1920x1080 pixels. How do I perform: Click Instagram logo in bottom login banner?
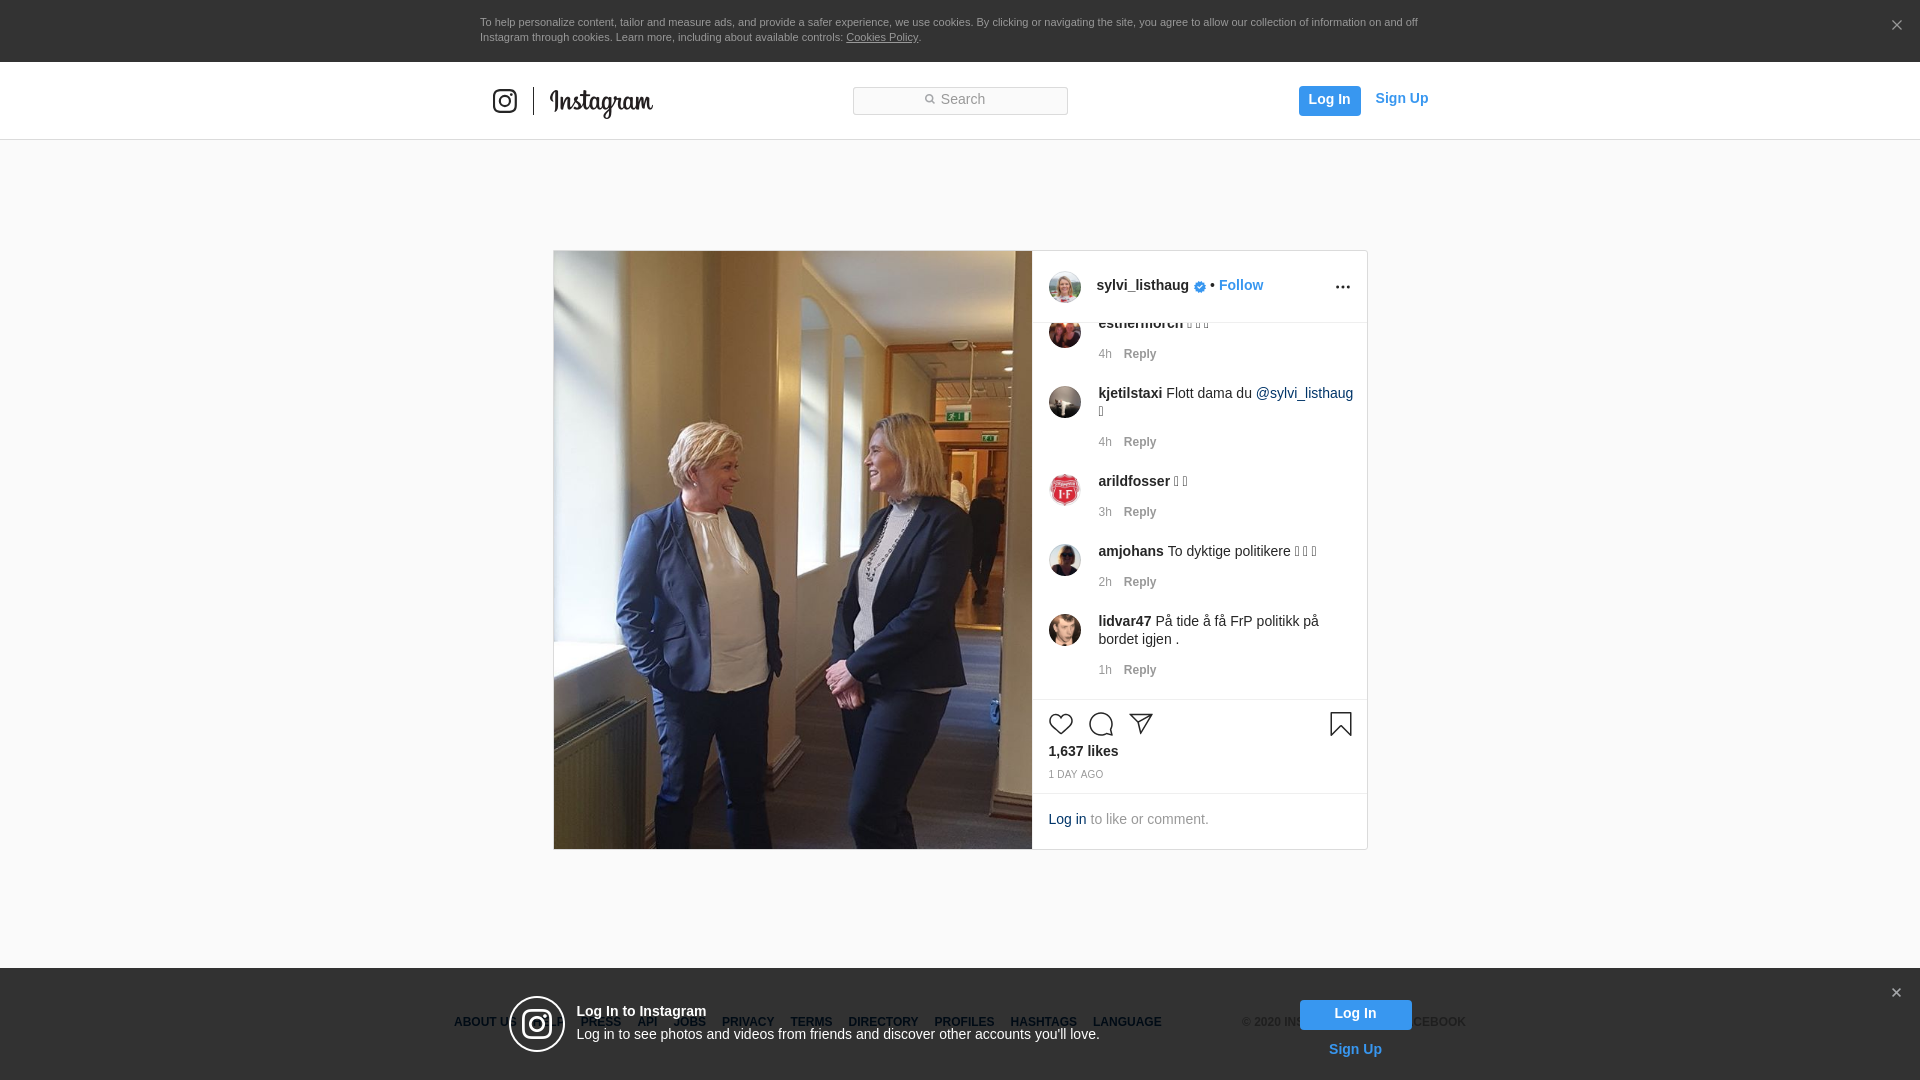pos(537,1024)
